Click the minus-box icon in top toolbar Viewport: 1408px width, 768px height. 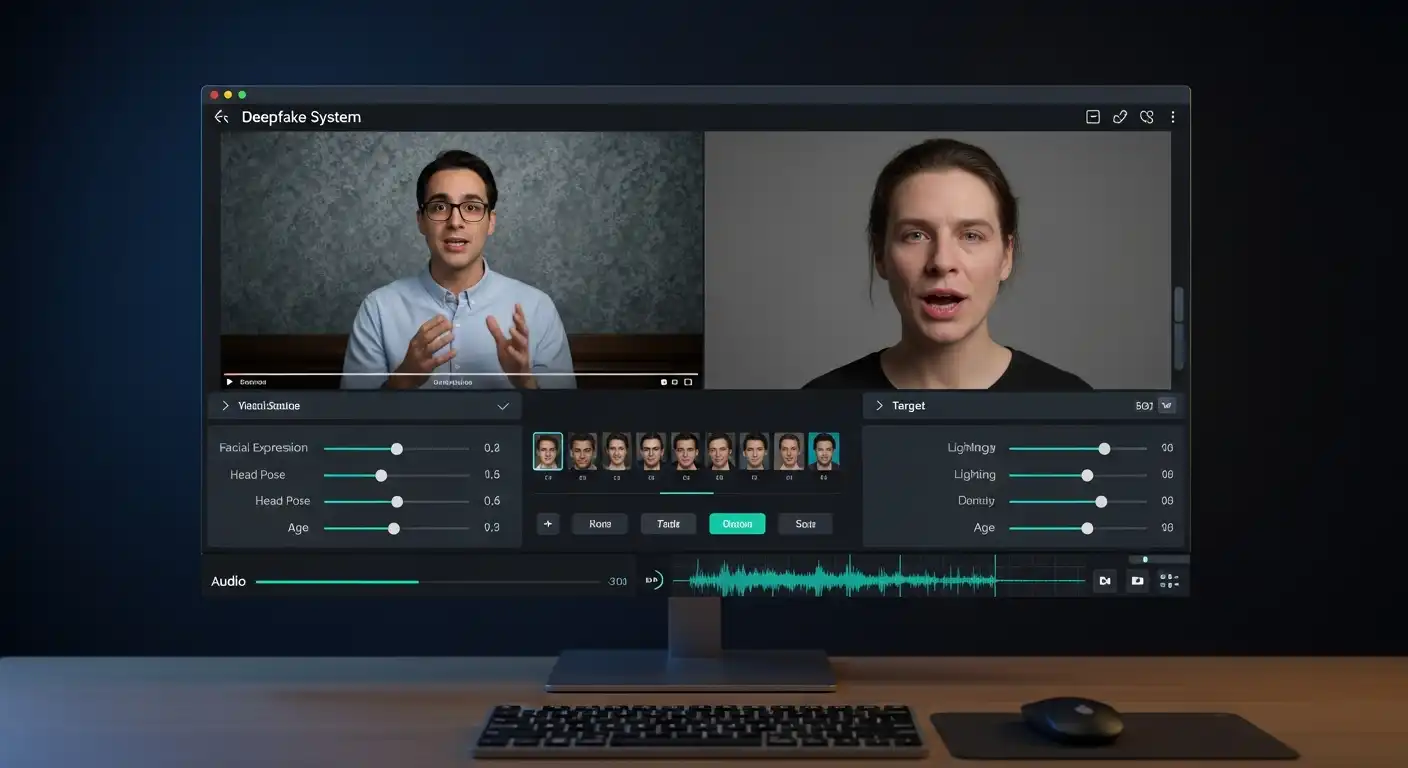1093,117
